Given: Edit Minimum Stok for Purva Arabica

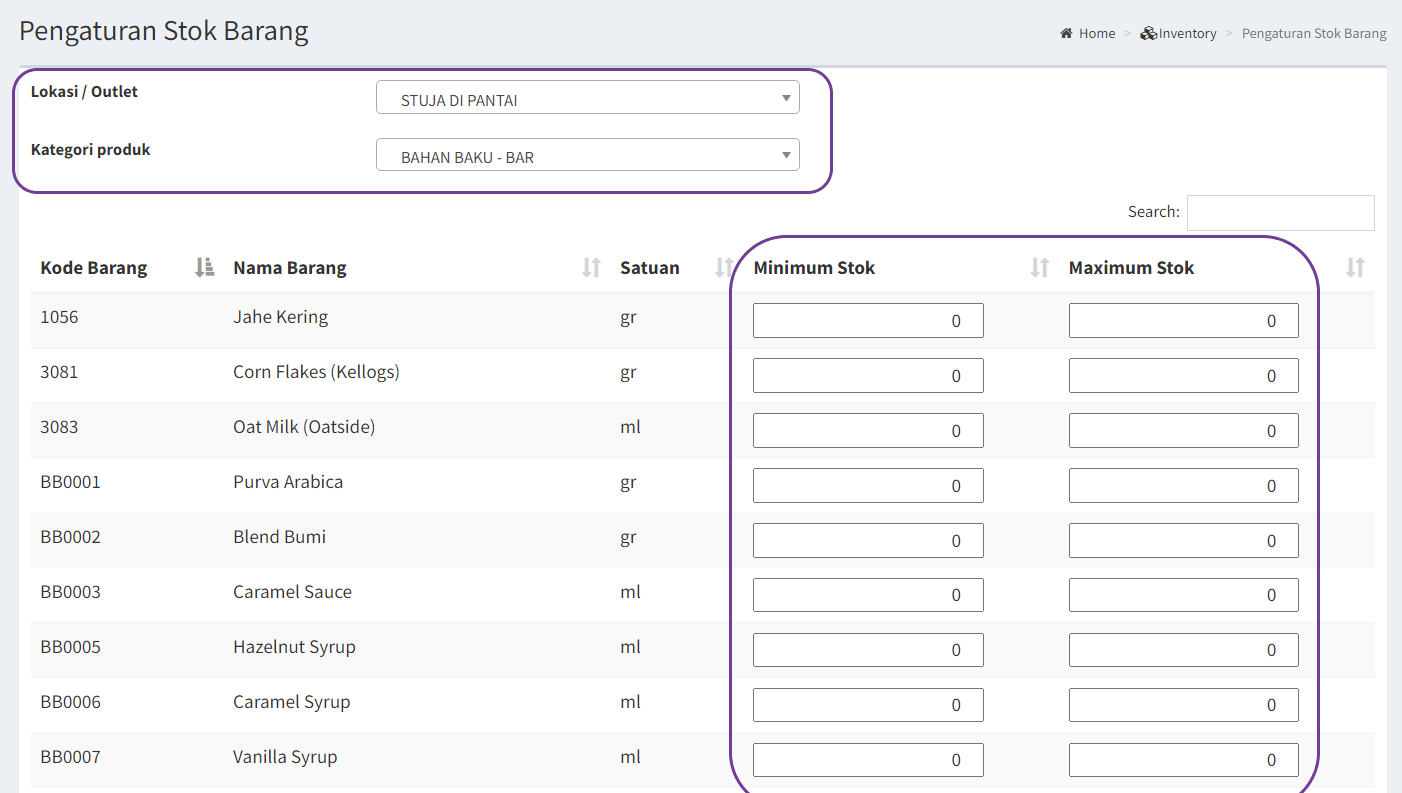Looking at the screenshot, I should click(868, 486).
